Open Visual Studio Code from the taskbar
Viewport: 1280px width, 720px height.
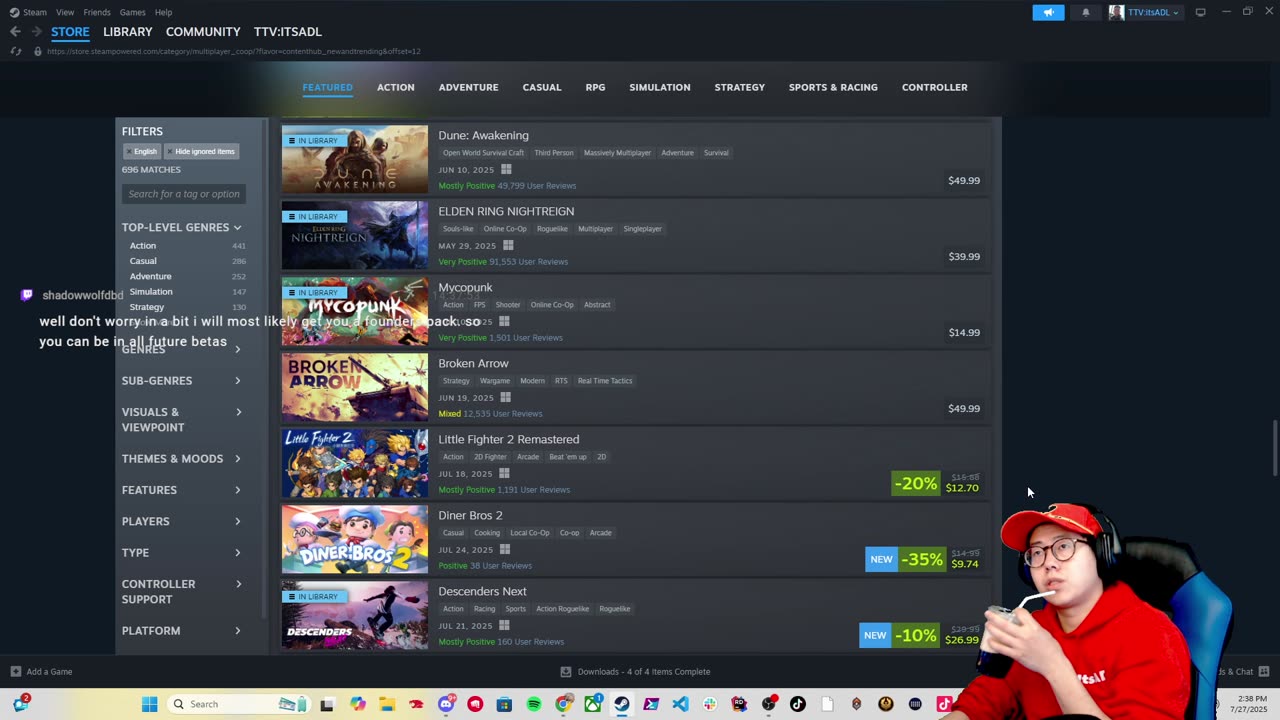[680, 704]
